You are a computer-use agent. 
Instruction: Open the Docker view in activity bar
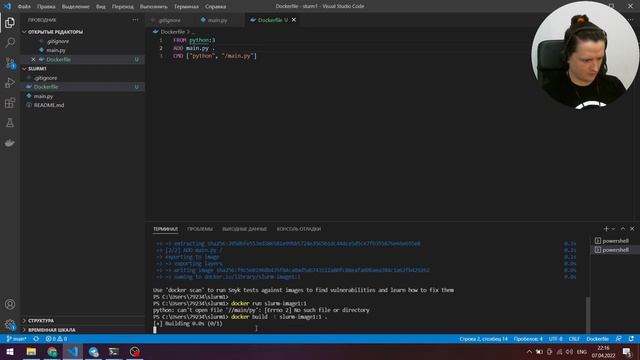coord(10,143)
